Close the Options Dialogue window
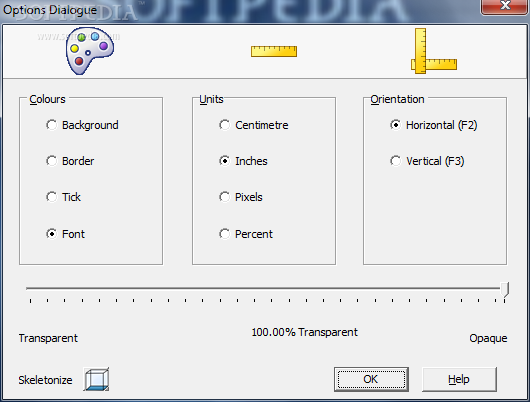Screen dimensions: 530x402 [x=505, y=6]
